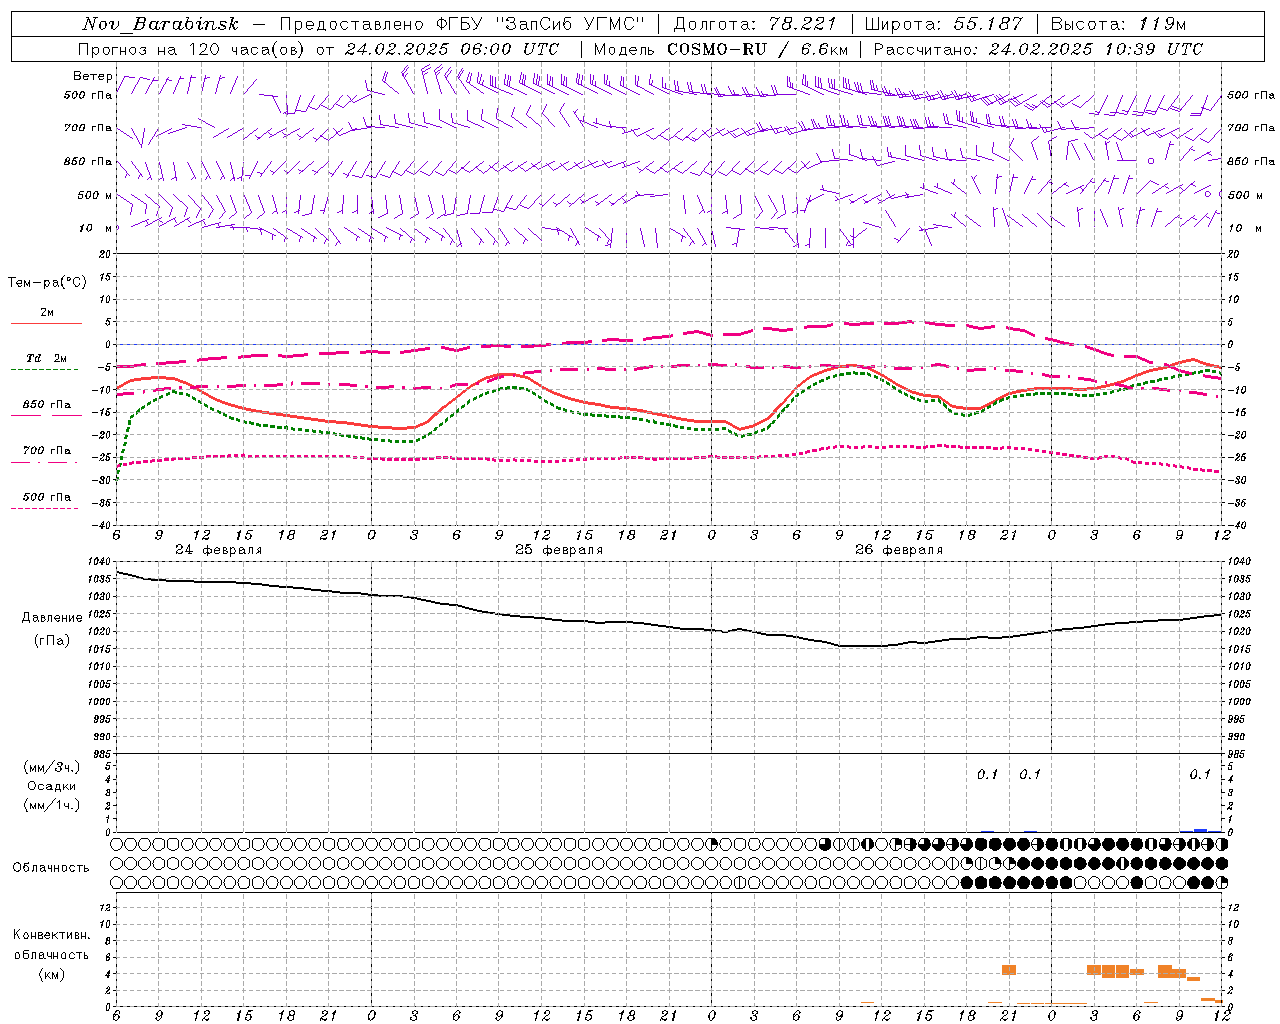
Task: Click the Td 2м dew point legend line
Action: pos(44,369)
